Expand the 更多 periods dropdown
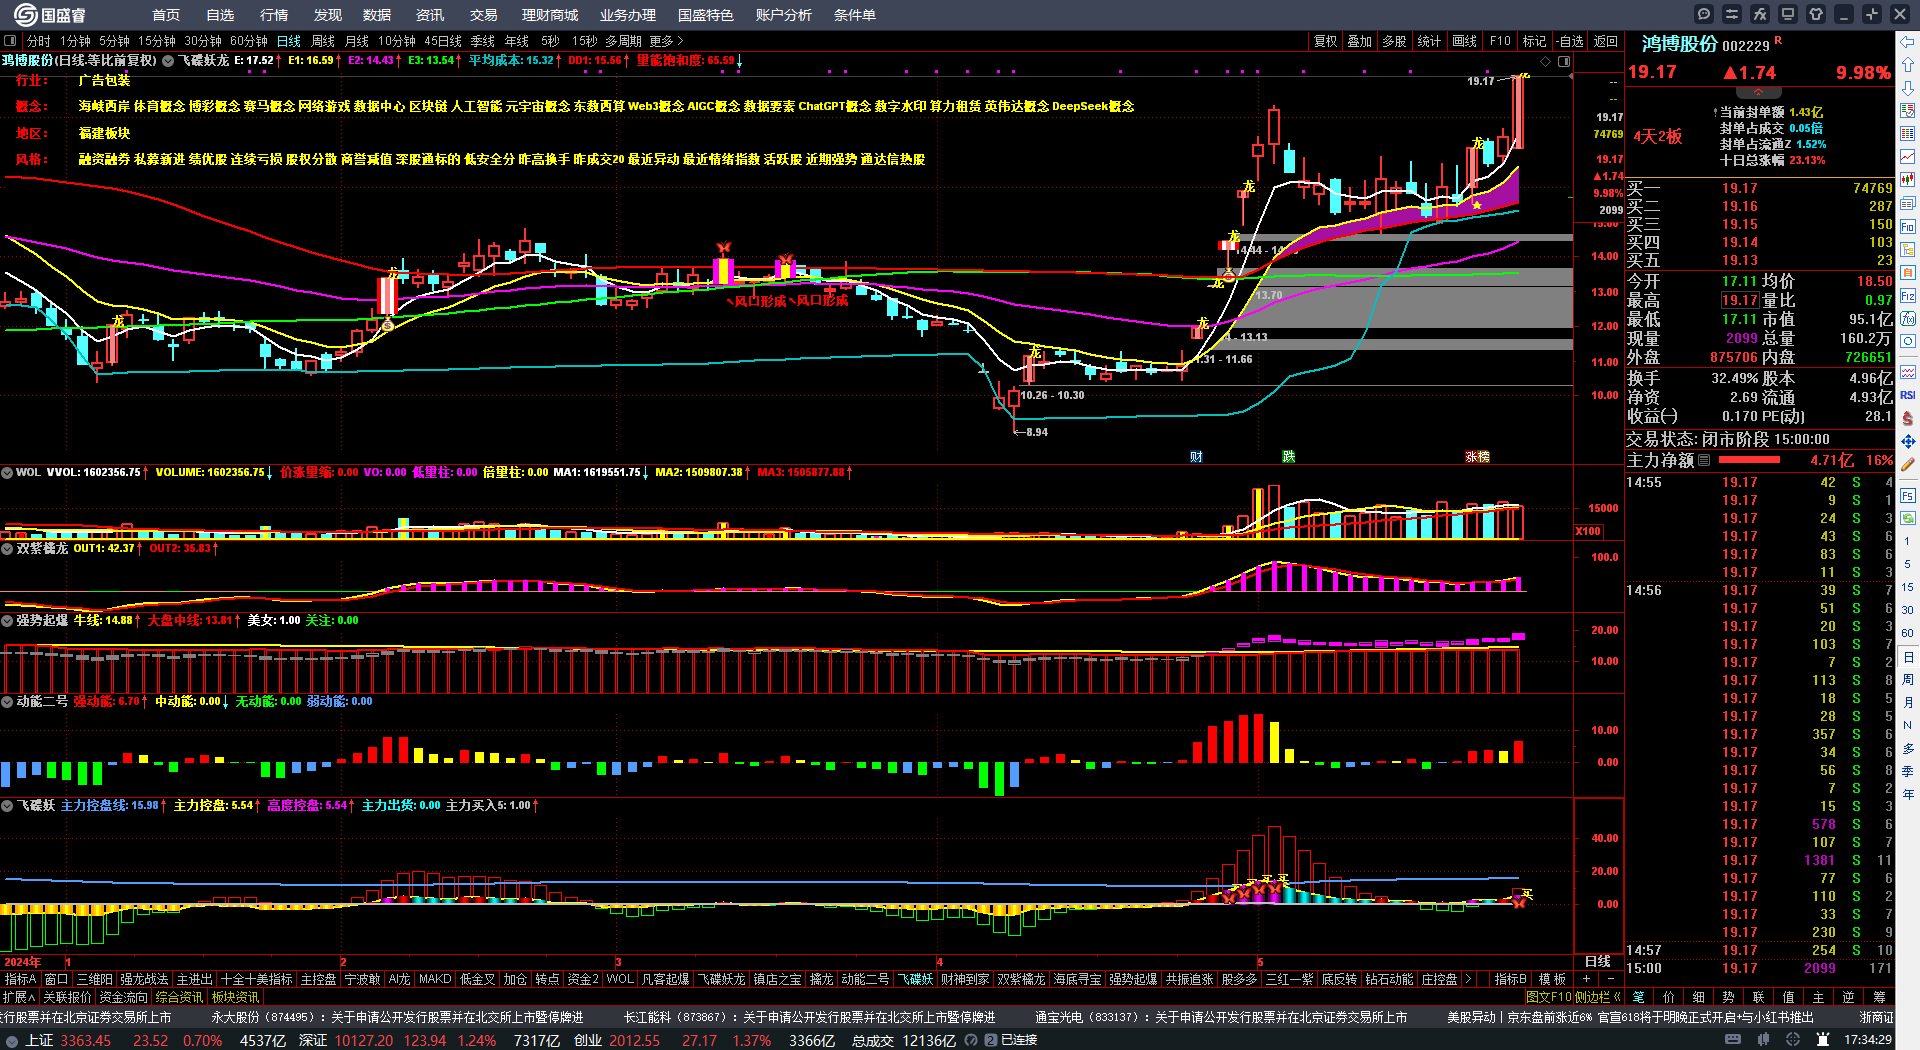 pos(666,41)
